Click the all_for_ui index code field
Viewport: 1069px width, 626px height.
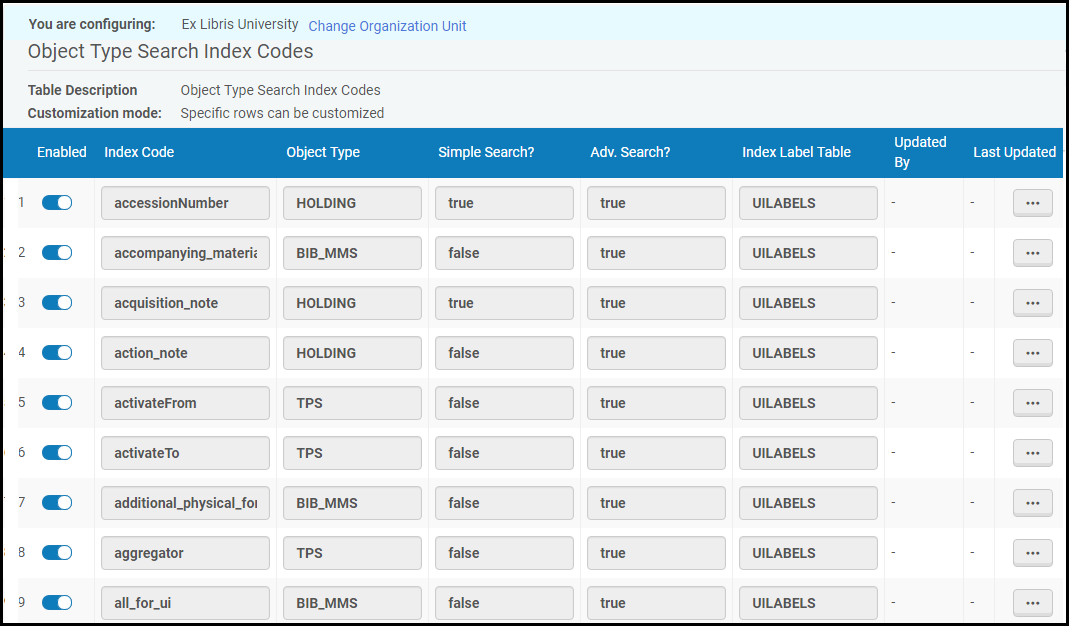click(185, 603)
